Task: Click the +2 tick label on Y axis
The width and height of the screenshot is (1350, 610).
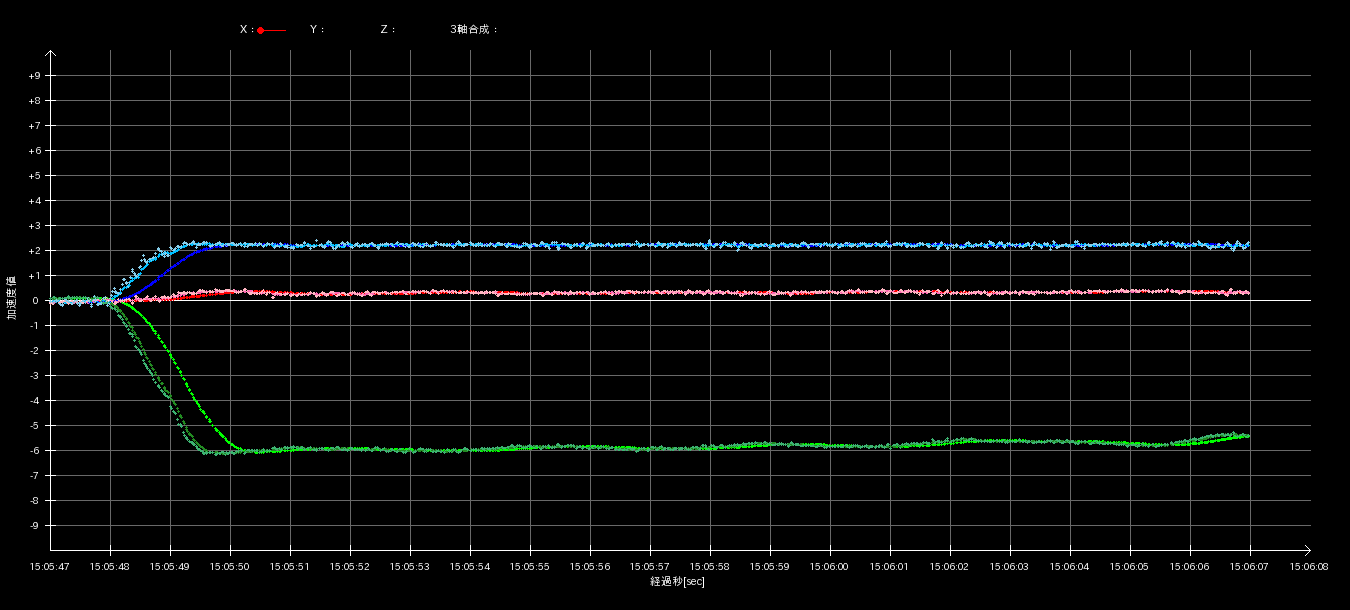Action: (x=34, y=251)
